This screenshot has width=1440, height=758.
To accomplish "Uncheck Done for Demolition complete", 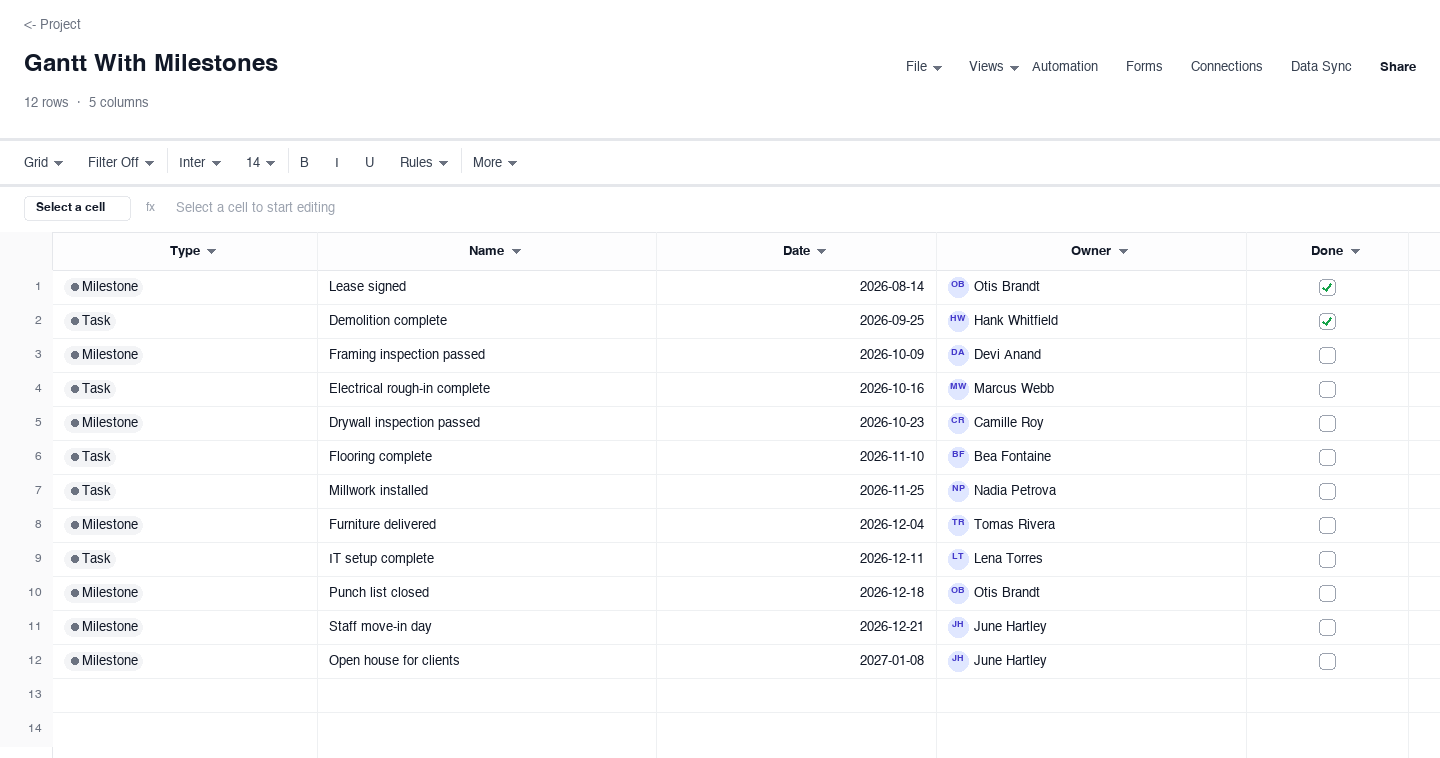I will [x=1327, y=322].
